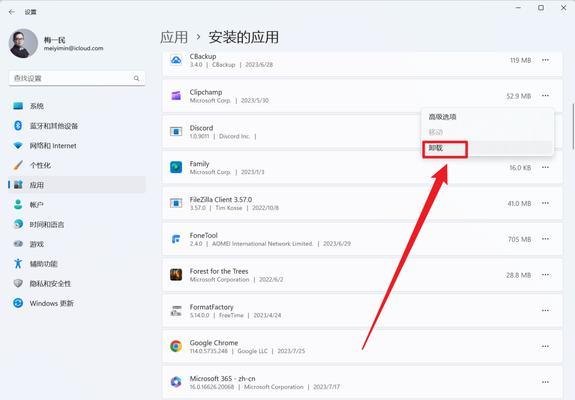Open the 系统 settings category

click(x=77, y=106)
